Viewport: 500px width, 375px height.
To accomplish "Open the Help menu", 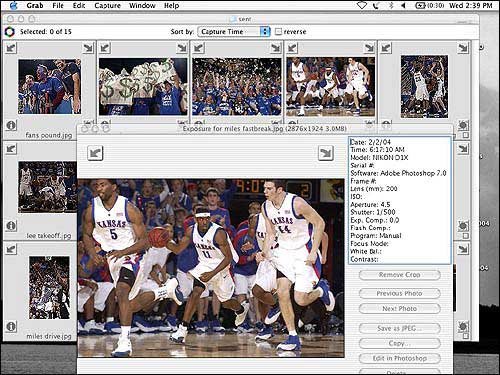I will pos(171,5).
